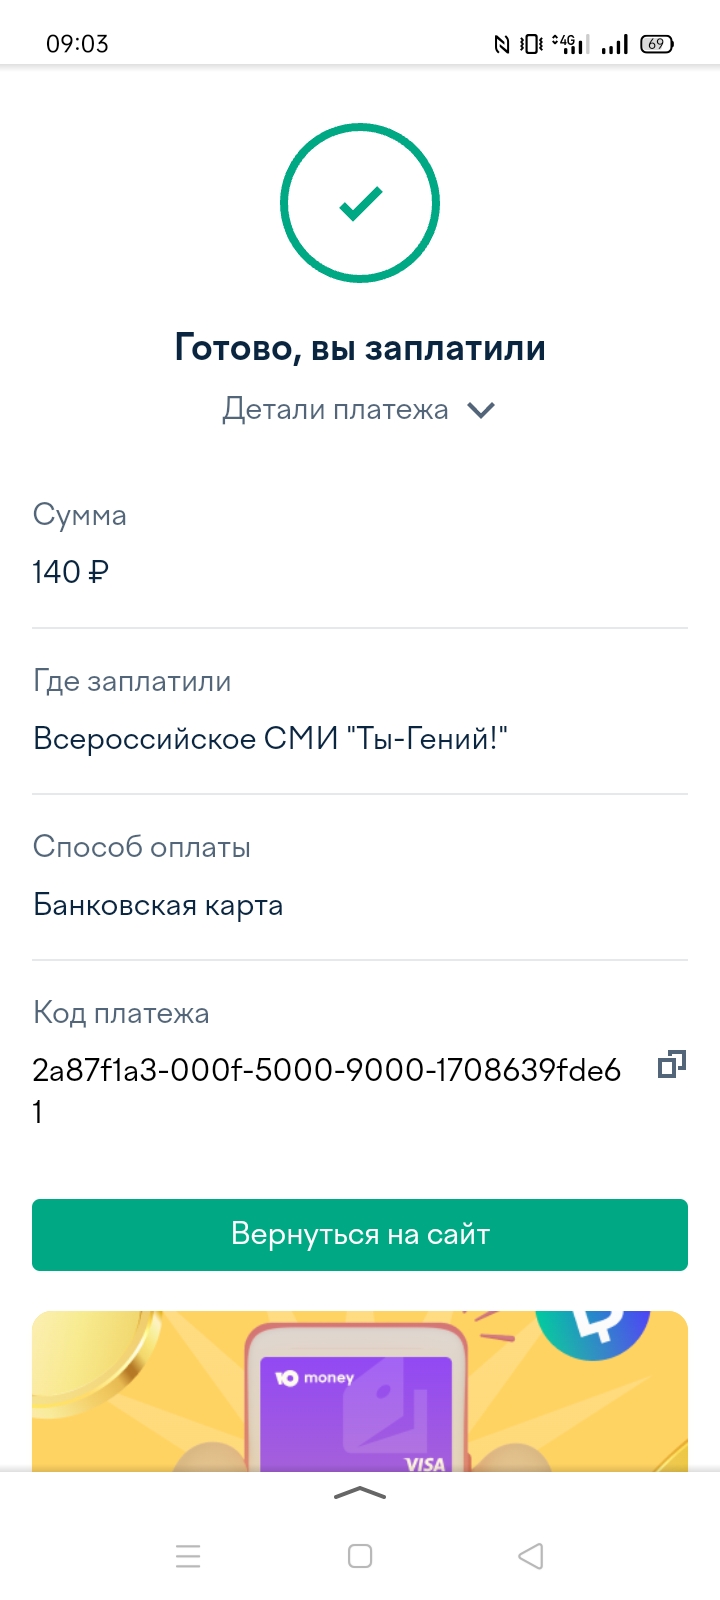Expand the Детали платежа chevron
Viewport: 720px width, 1600px height.
(481, 410)
